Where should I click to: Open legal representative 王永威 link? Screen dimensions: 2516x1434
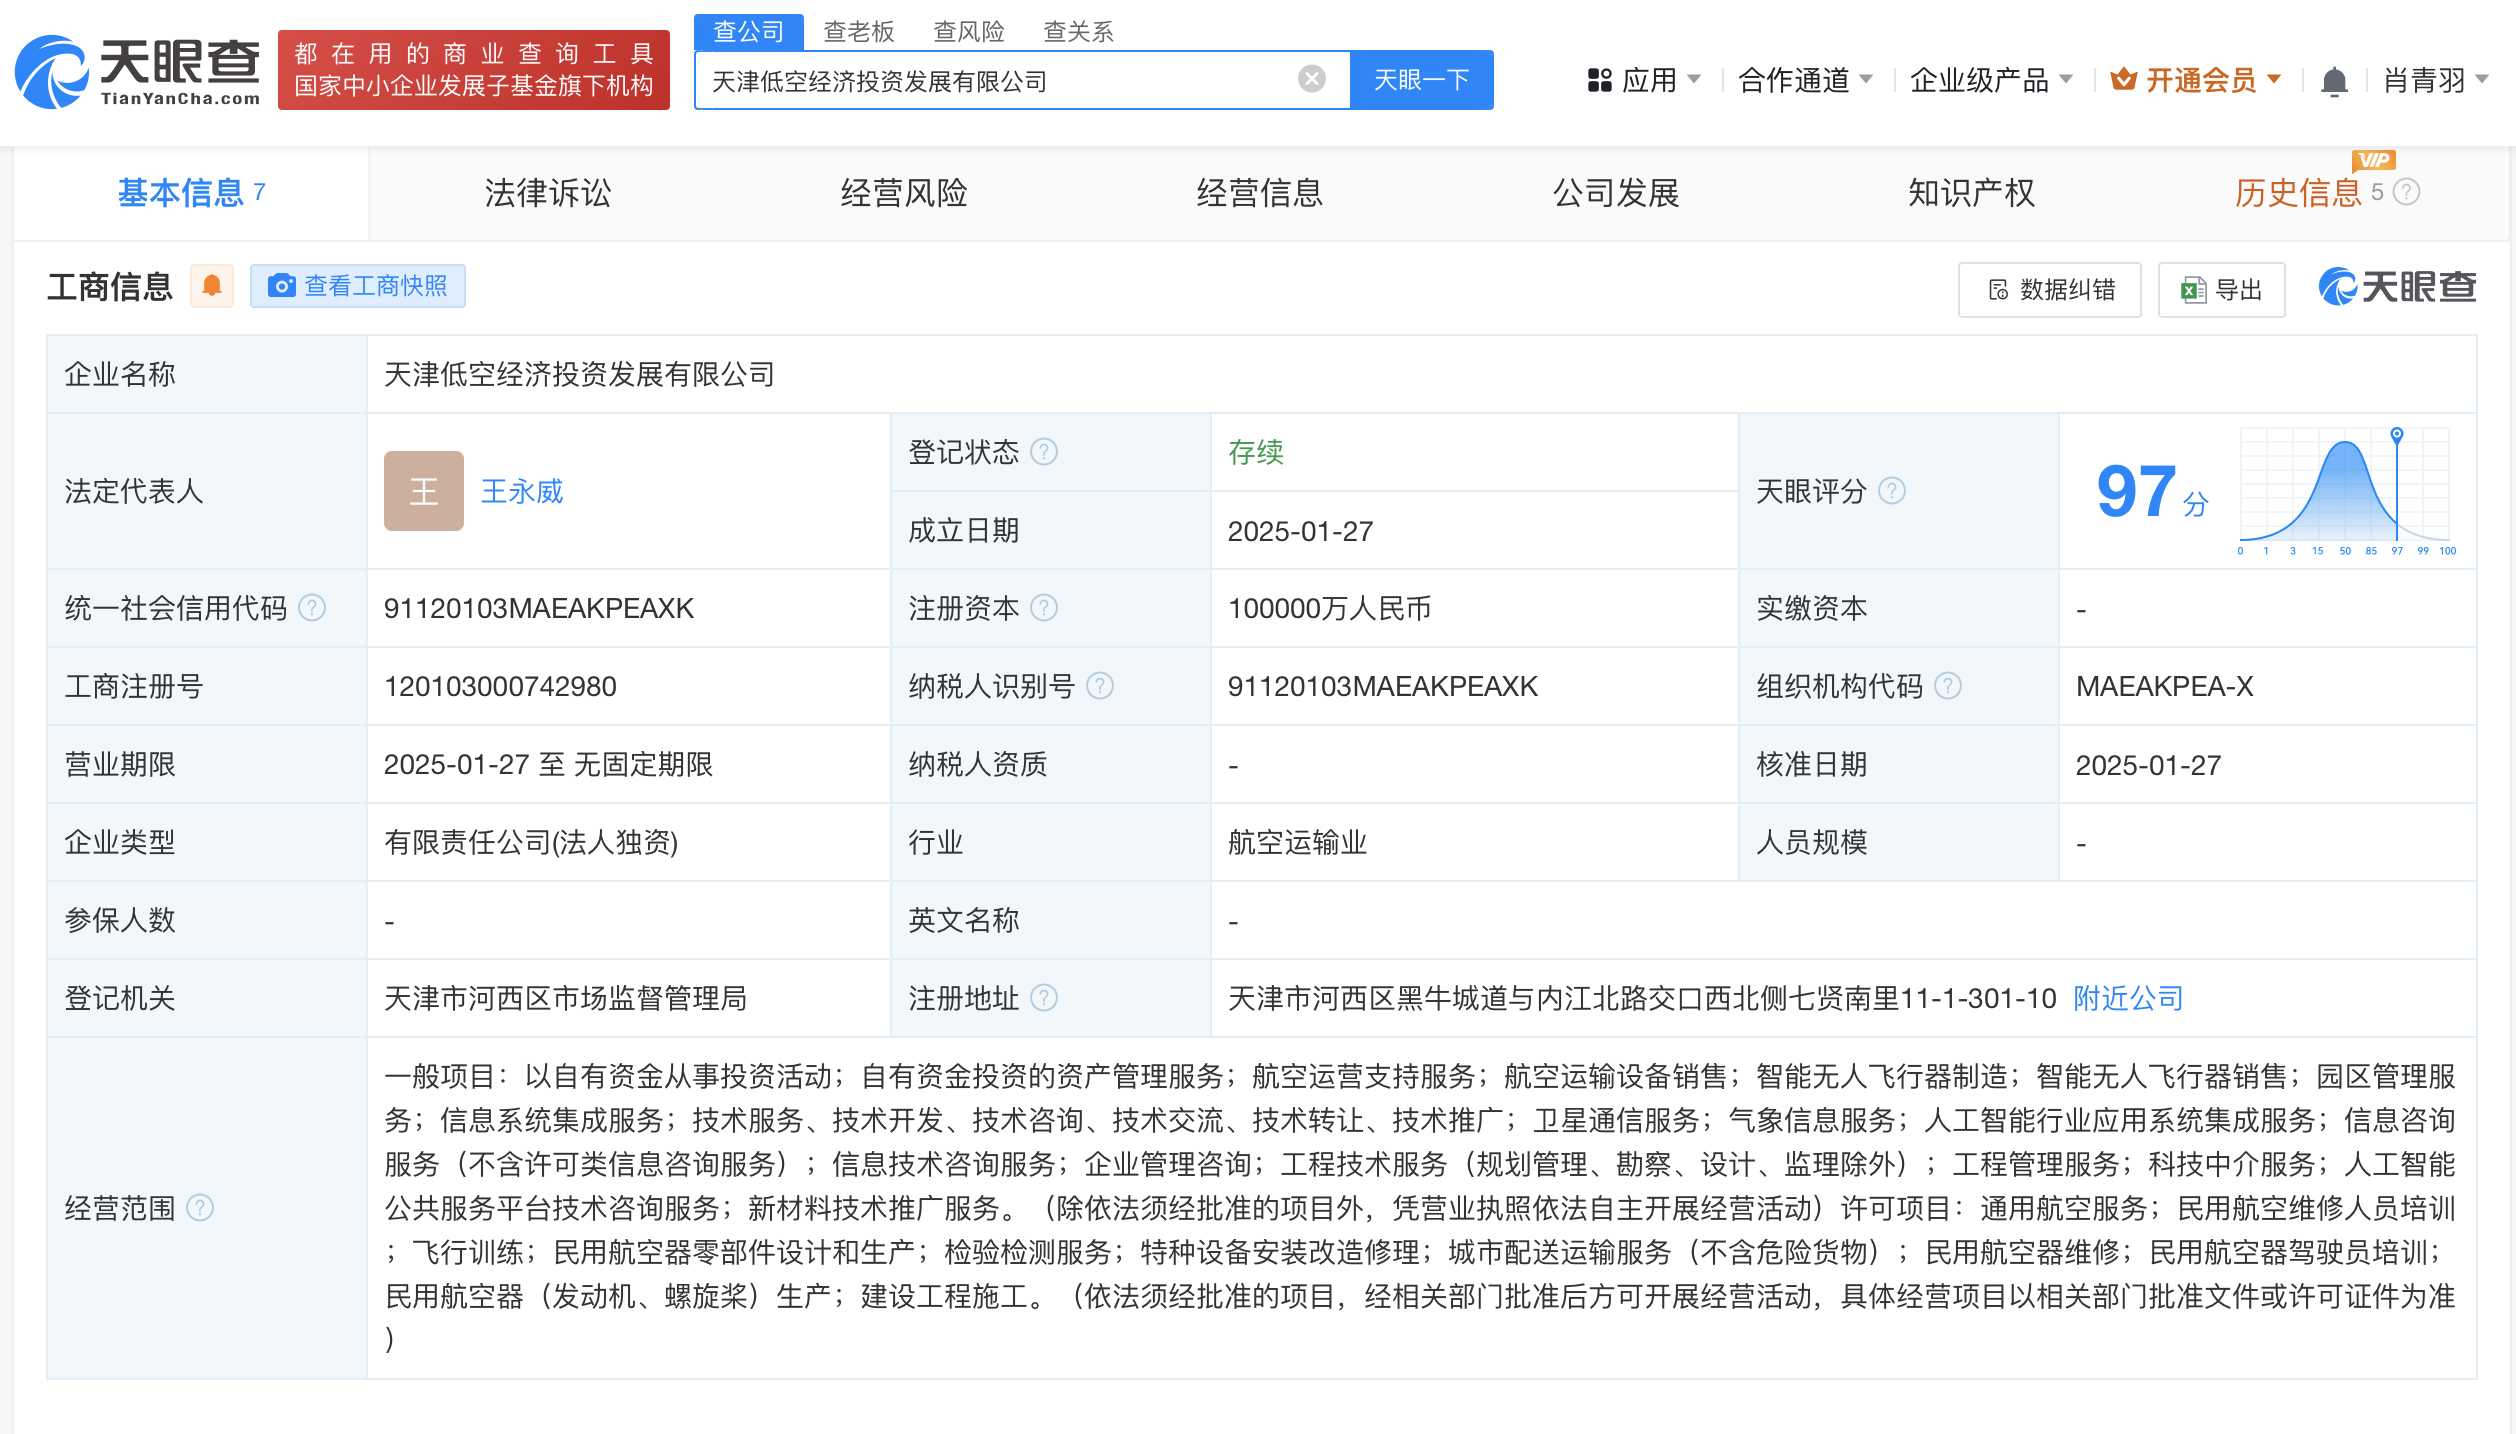522,491
